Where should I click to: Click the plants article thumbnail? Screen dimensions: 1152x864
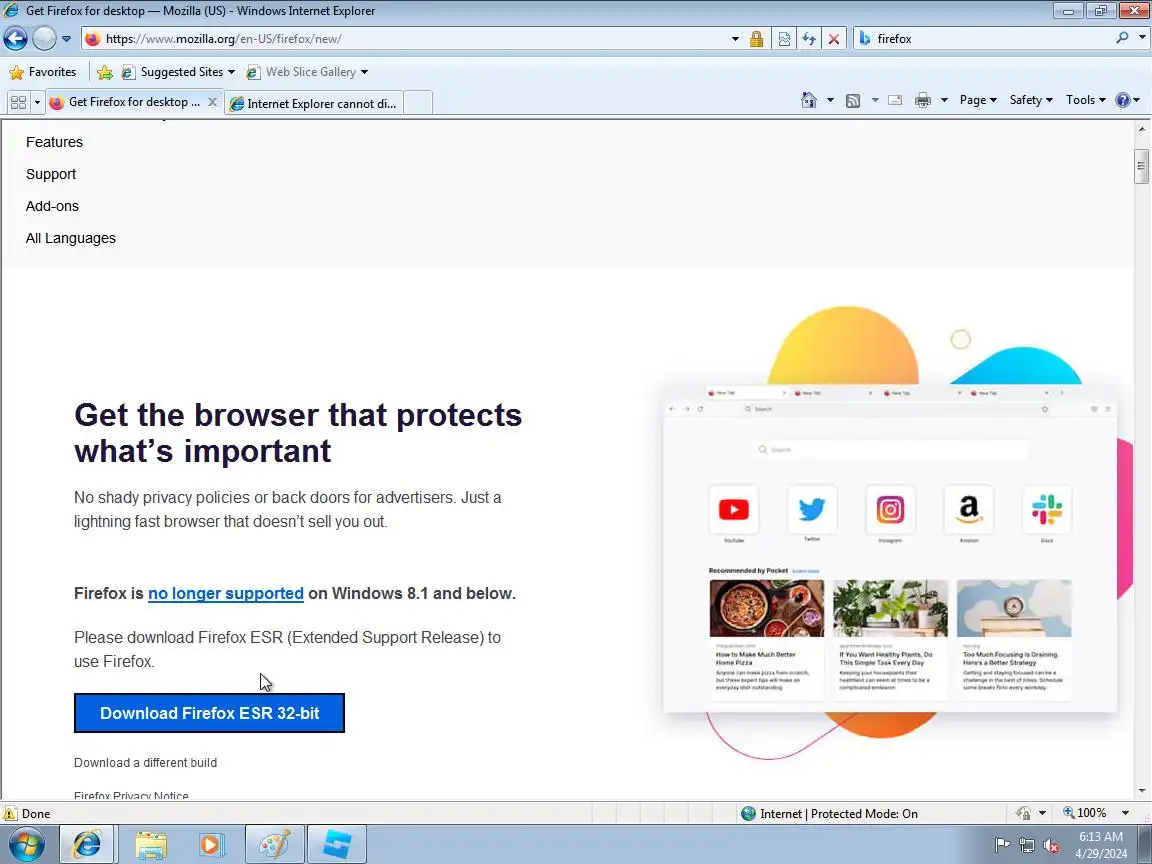click(890, 608)
